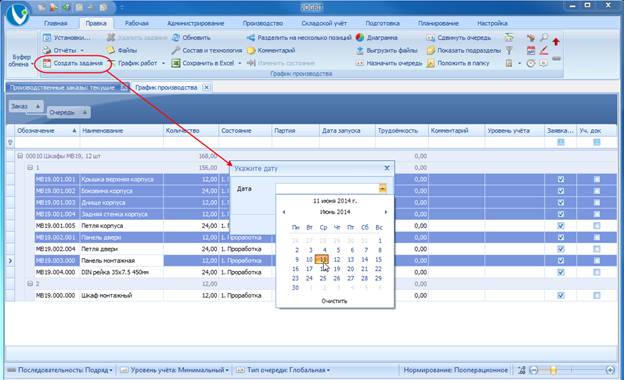Viewport: 624px width, 380px height.
Task: Click the zoom-out minus icon in status bar
Action: pos(534,370)
